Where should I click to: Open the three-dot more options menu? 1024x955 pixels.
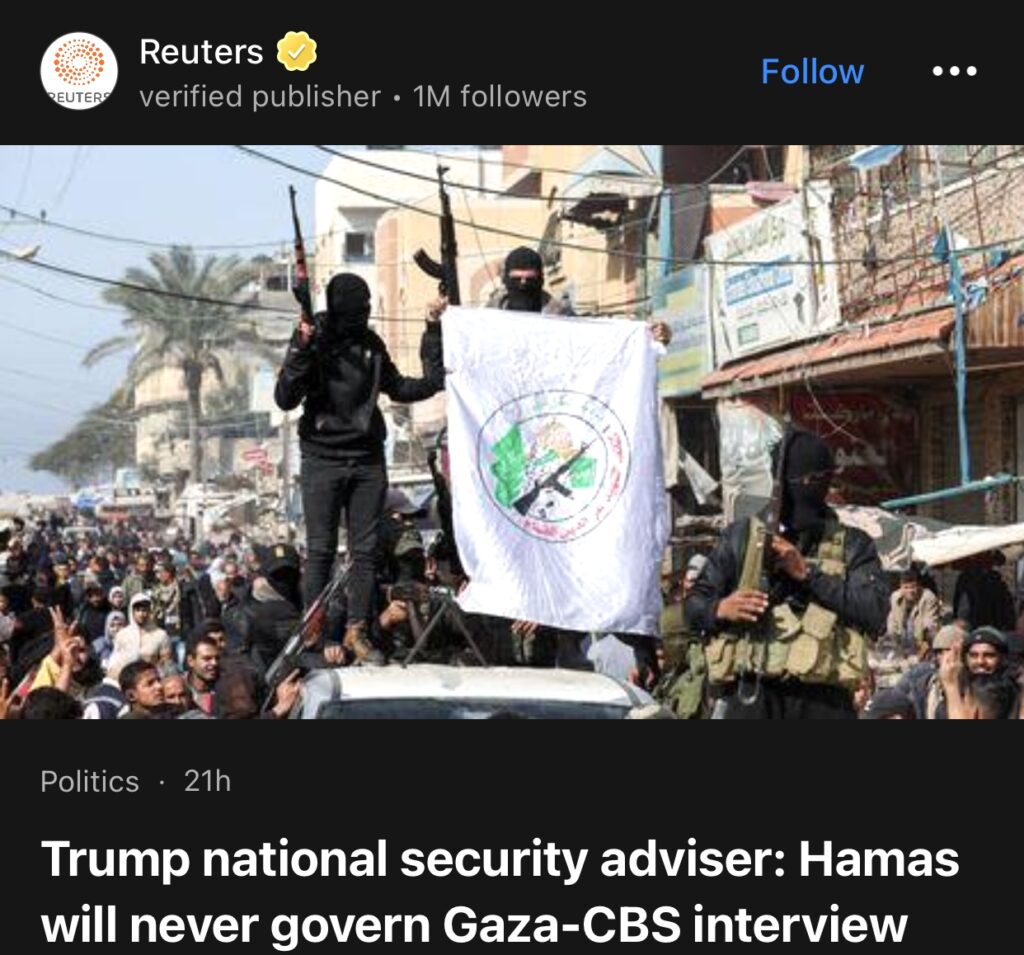coord(954,71)
